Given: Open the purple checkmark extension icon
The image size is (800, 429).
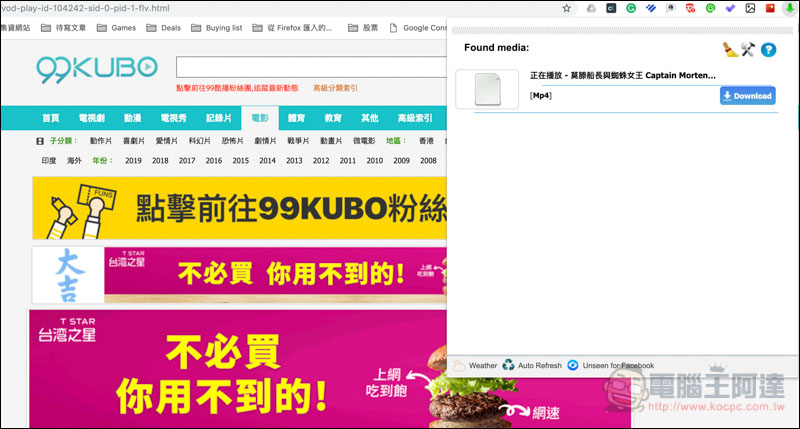Looking at the screenshot, I should coord(730,8).
